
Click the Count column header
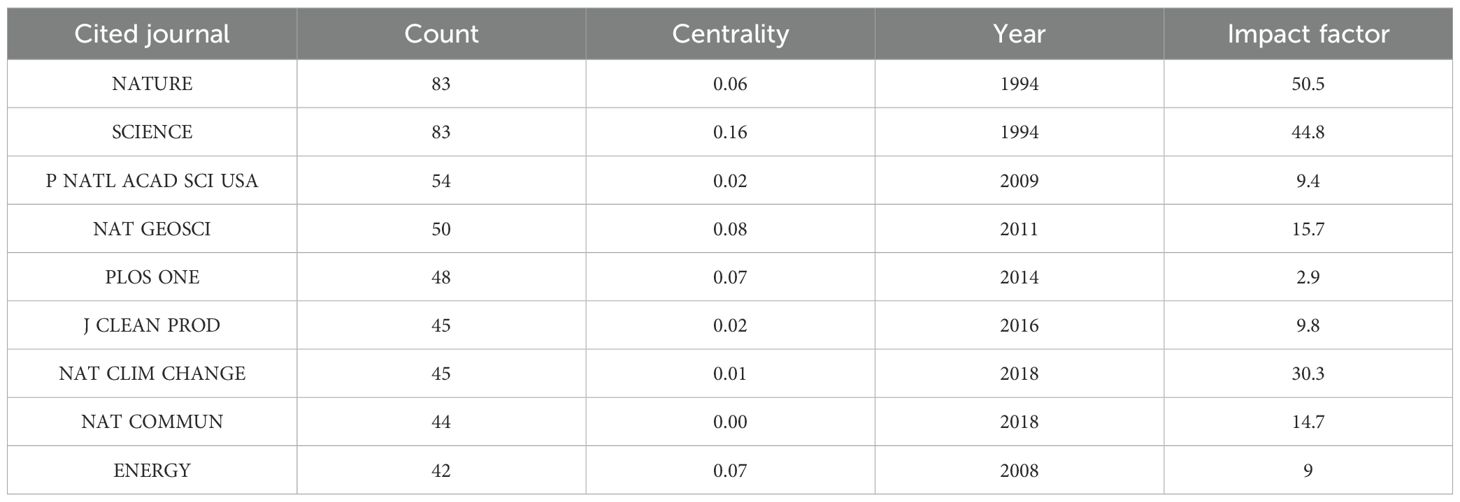point(441,34)
